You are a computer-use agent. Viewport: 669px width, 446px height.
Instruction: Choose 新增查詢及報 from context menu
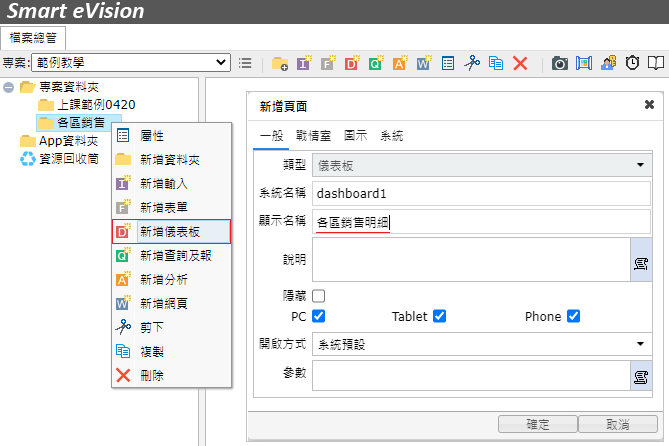(x=172, y=256)
